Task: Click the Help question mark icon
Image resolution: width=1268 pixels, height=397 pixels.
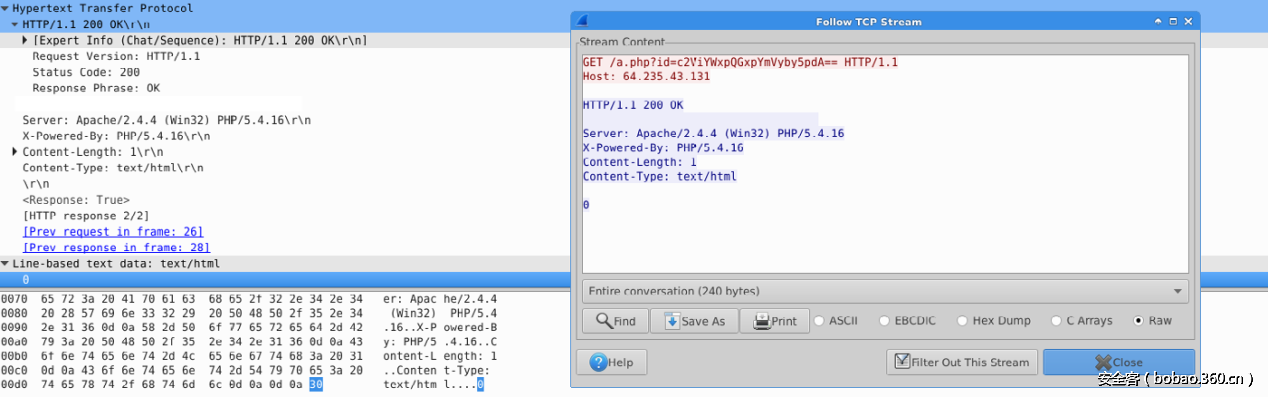Action: point(598,362)
